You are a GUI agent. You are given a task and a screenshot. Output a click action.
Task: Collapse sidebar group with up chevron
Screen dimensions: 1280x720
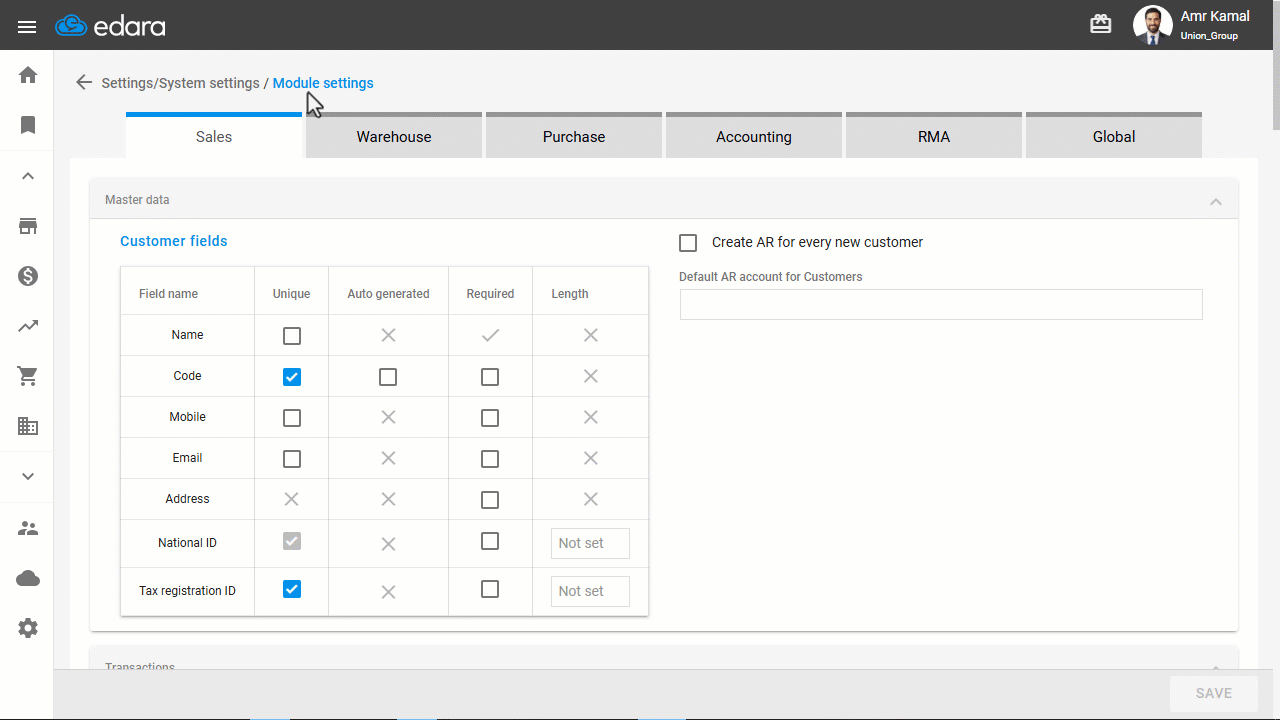coord(28,176)
